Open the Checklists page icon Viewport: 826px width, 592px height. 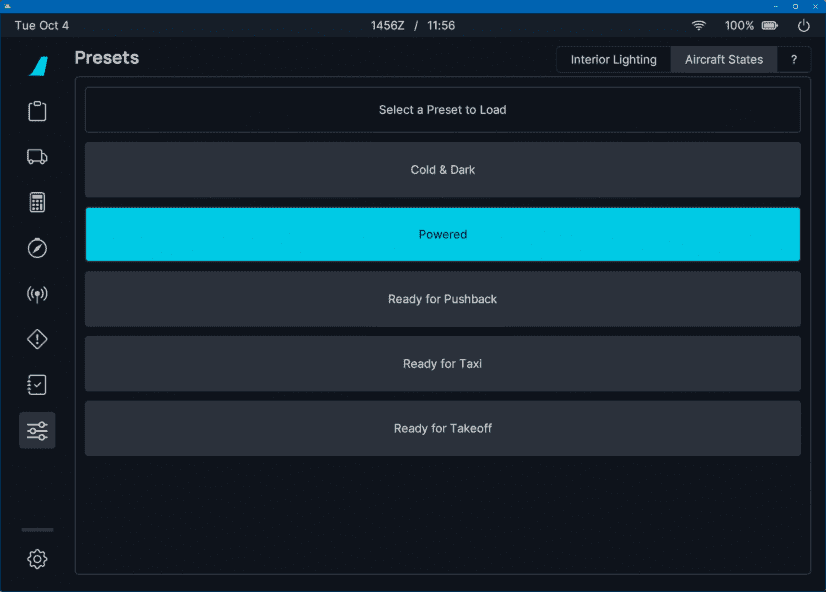37,385
